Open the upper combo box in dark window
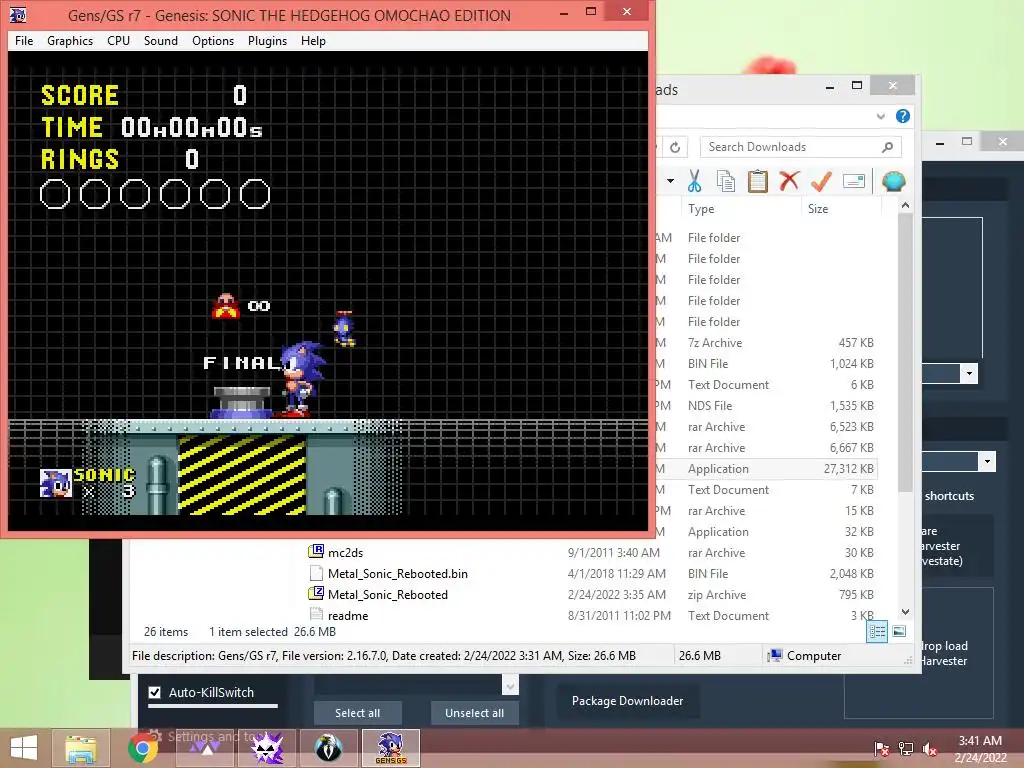 pyautogui.click(x=969, y=374)
